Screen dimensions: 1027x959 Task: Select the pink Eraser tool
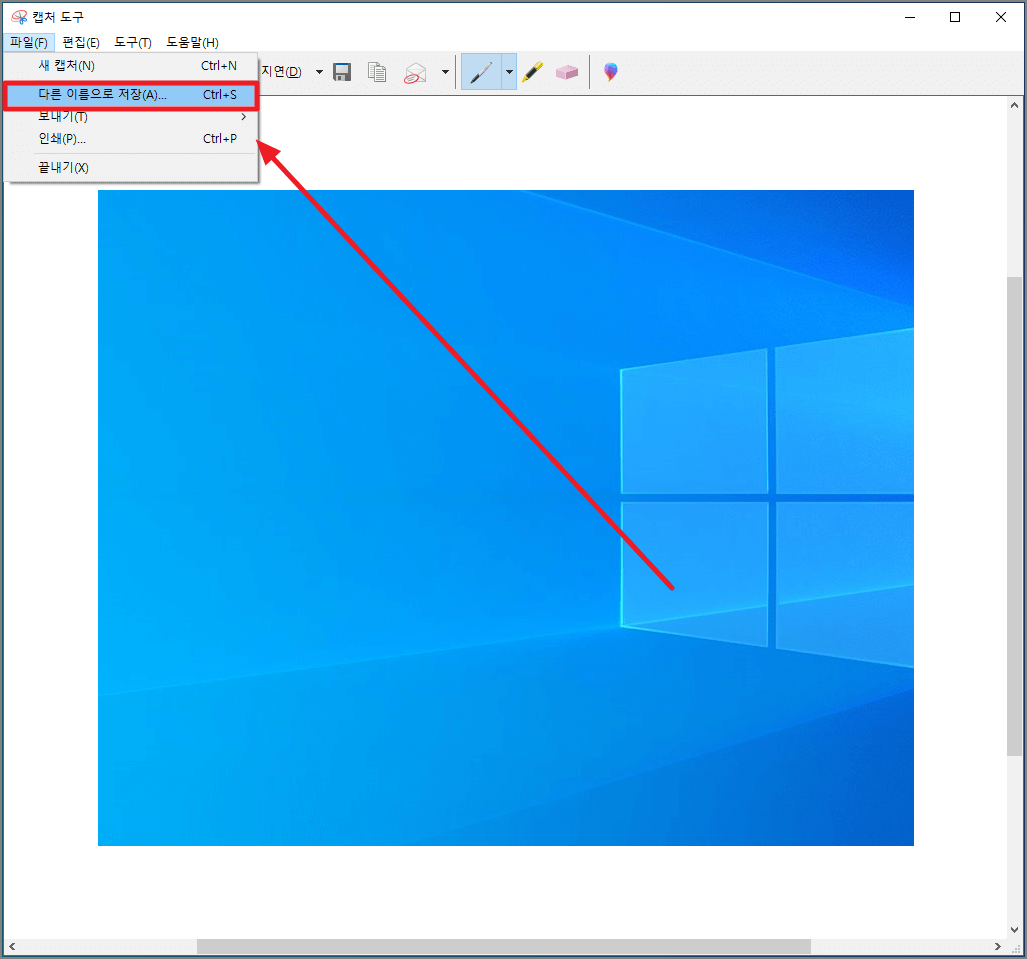[567, 72]
